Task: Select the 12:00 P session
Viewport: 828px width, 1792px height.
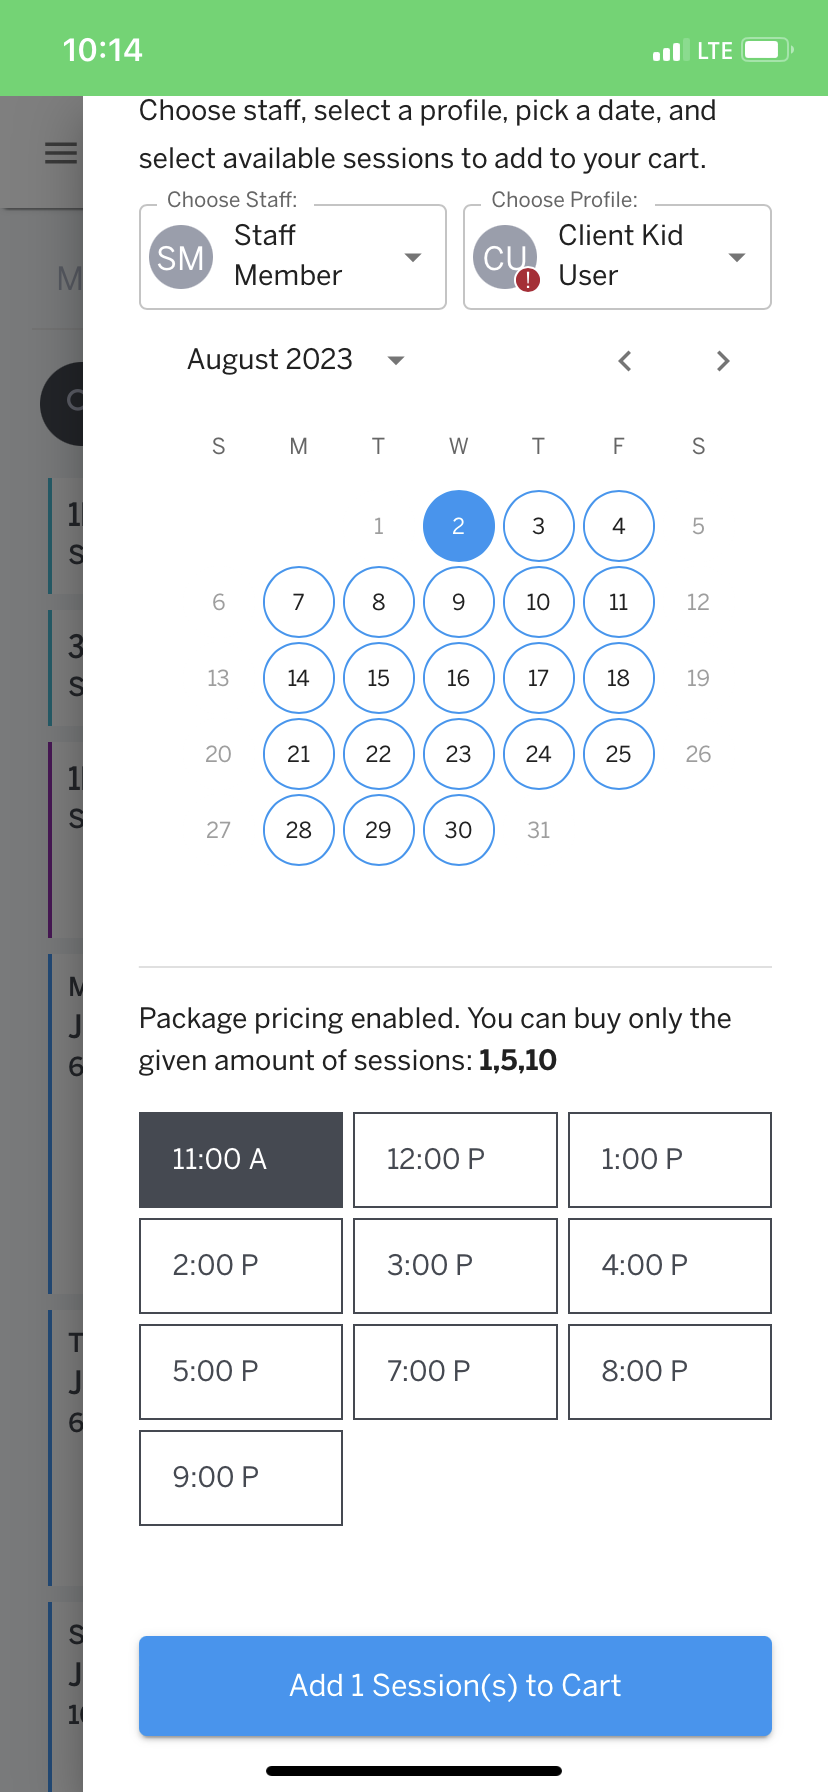Action: tap(454, 1159)
